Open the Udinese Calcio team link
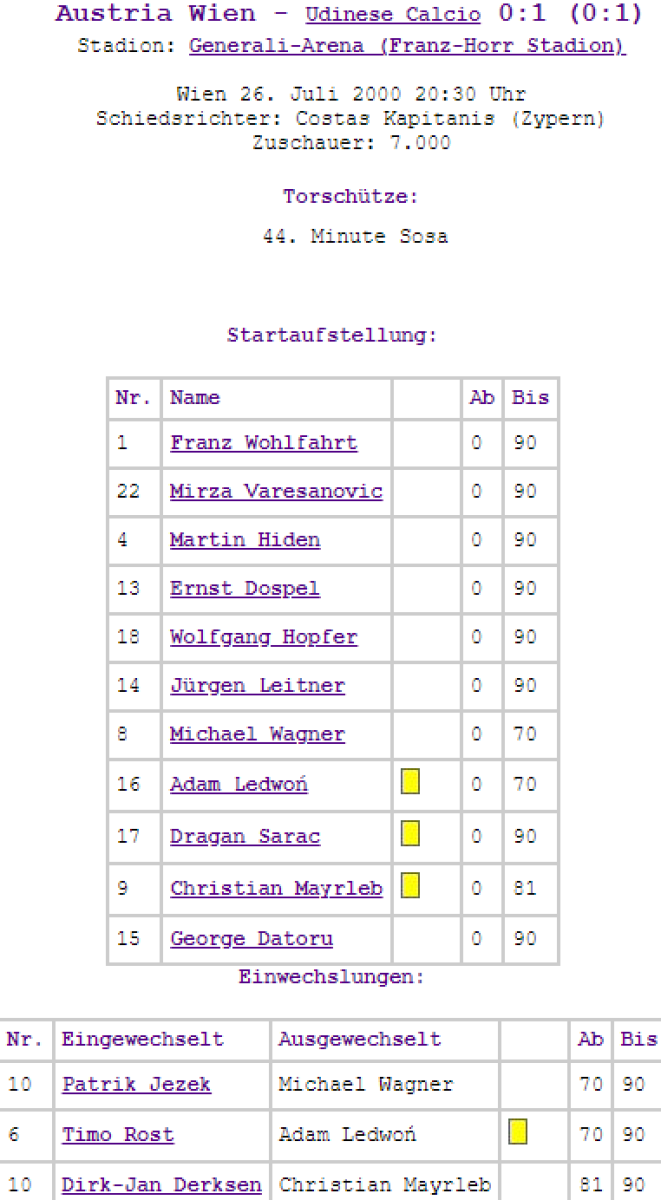 [x=392, y=16]
